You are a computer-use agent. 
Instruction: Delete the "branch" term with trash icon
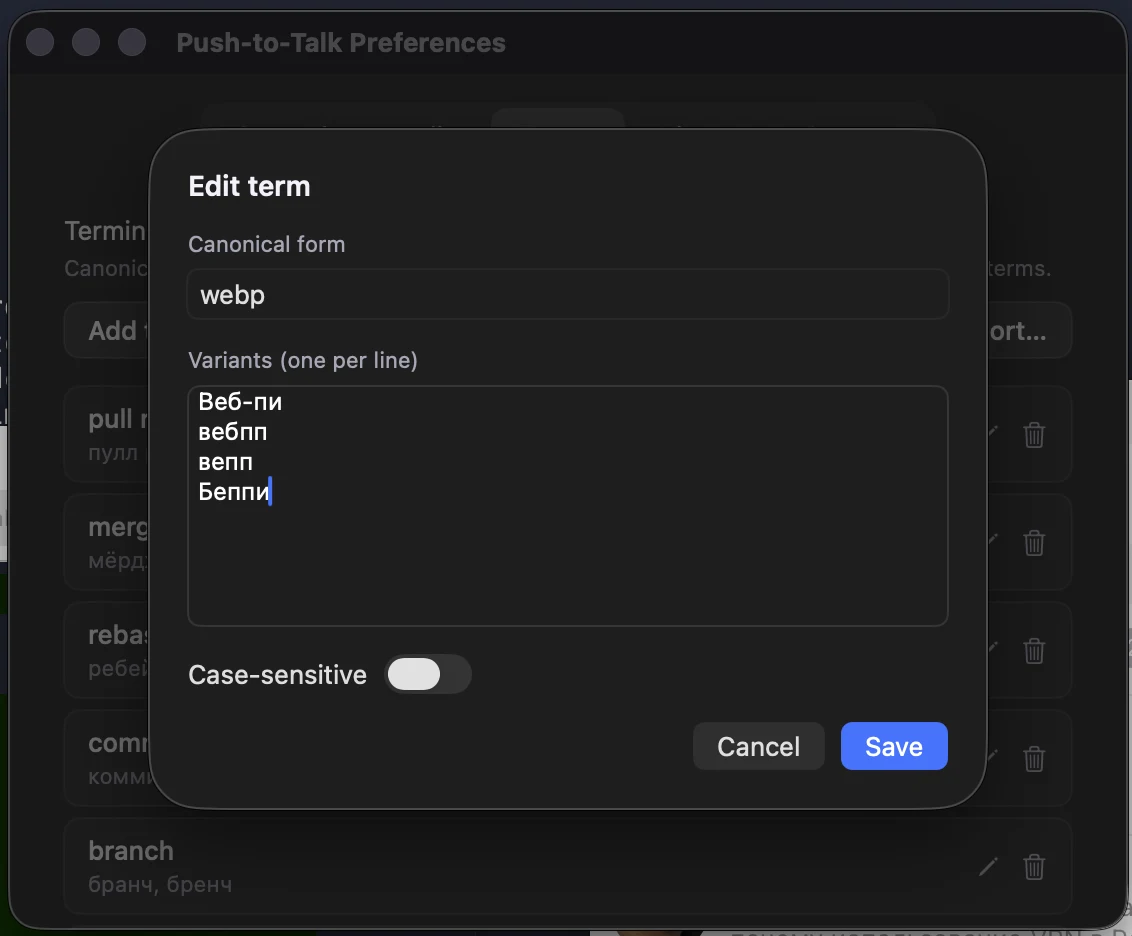point(1034,867)
